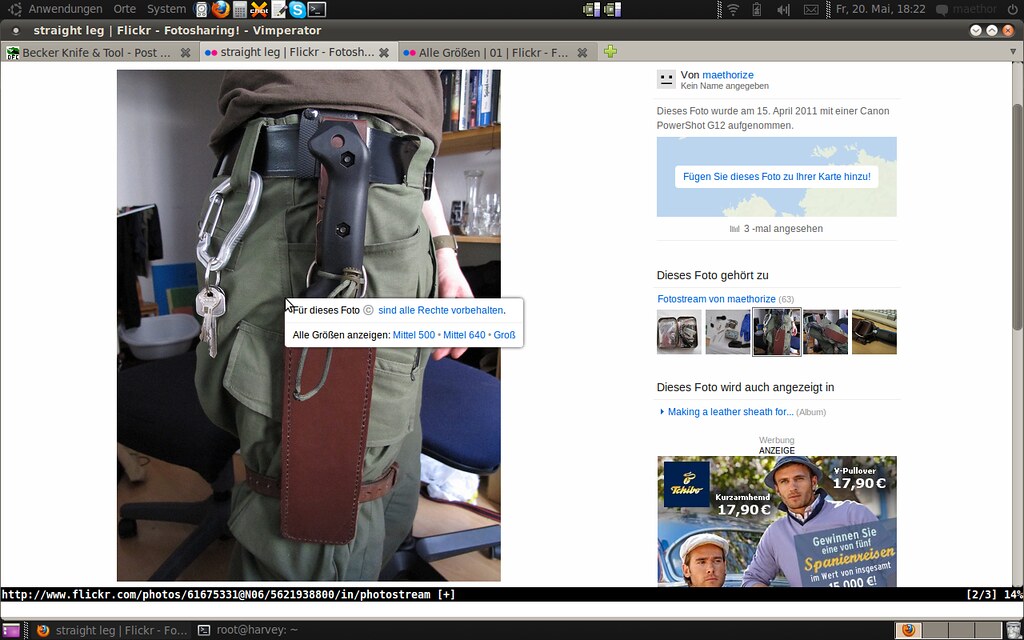This screenshot has height=640, width=1024.
Task: Open the maethorize profile link
Action: click(728, 75)
